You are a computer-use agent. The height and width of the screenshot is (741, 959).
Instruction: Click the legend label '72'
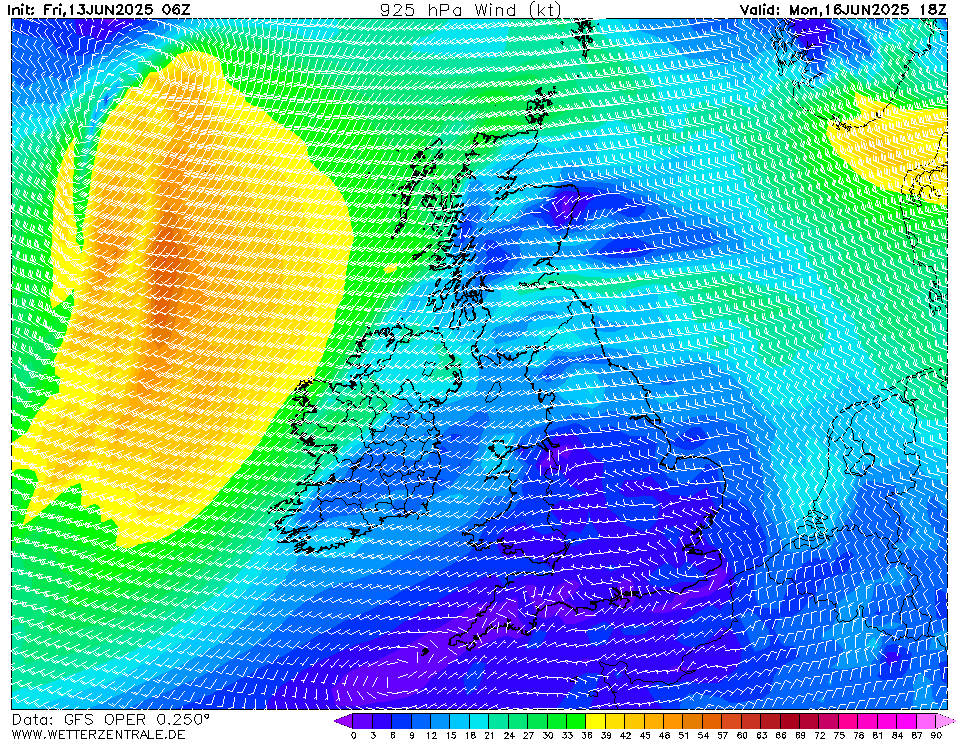[820, 735]
